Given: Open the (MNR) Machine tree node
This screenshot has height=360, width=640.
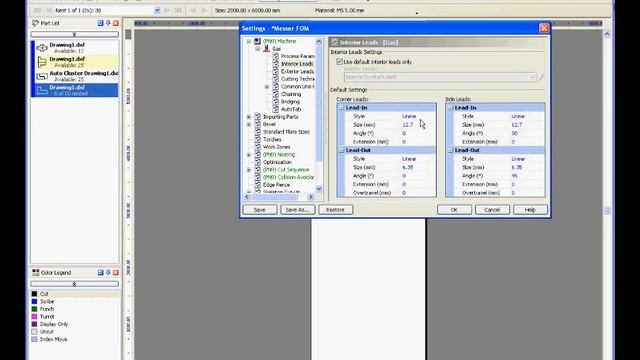Looking at the screenshot, I should pyautogui.click(x=279, y=41).
